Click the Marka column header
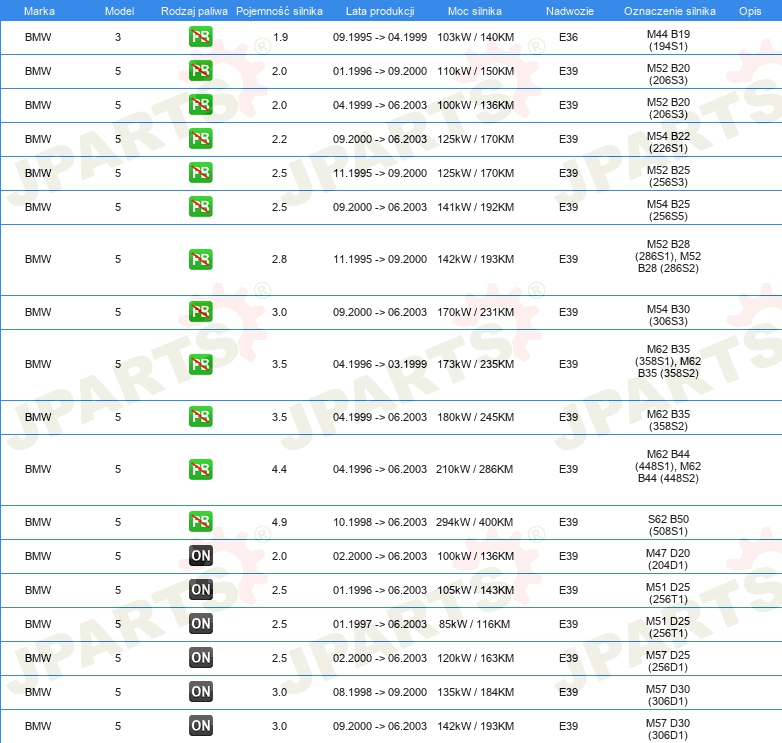Image resolution: width=782 pixels, height=743 pixels. [39, 11]
